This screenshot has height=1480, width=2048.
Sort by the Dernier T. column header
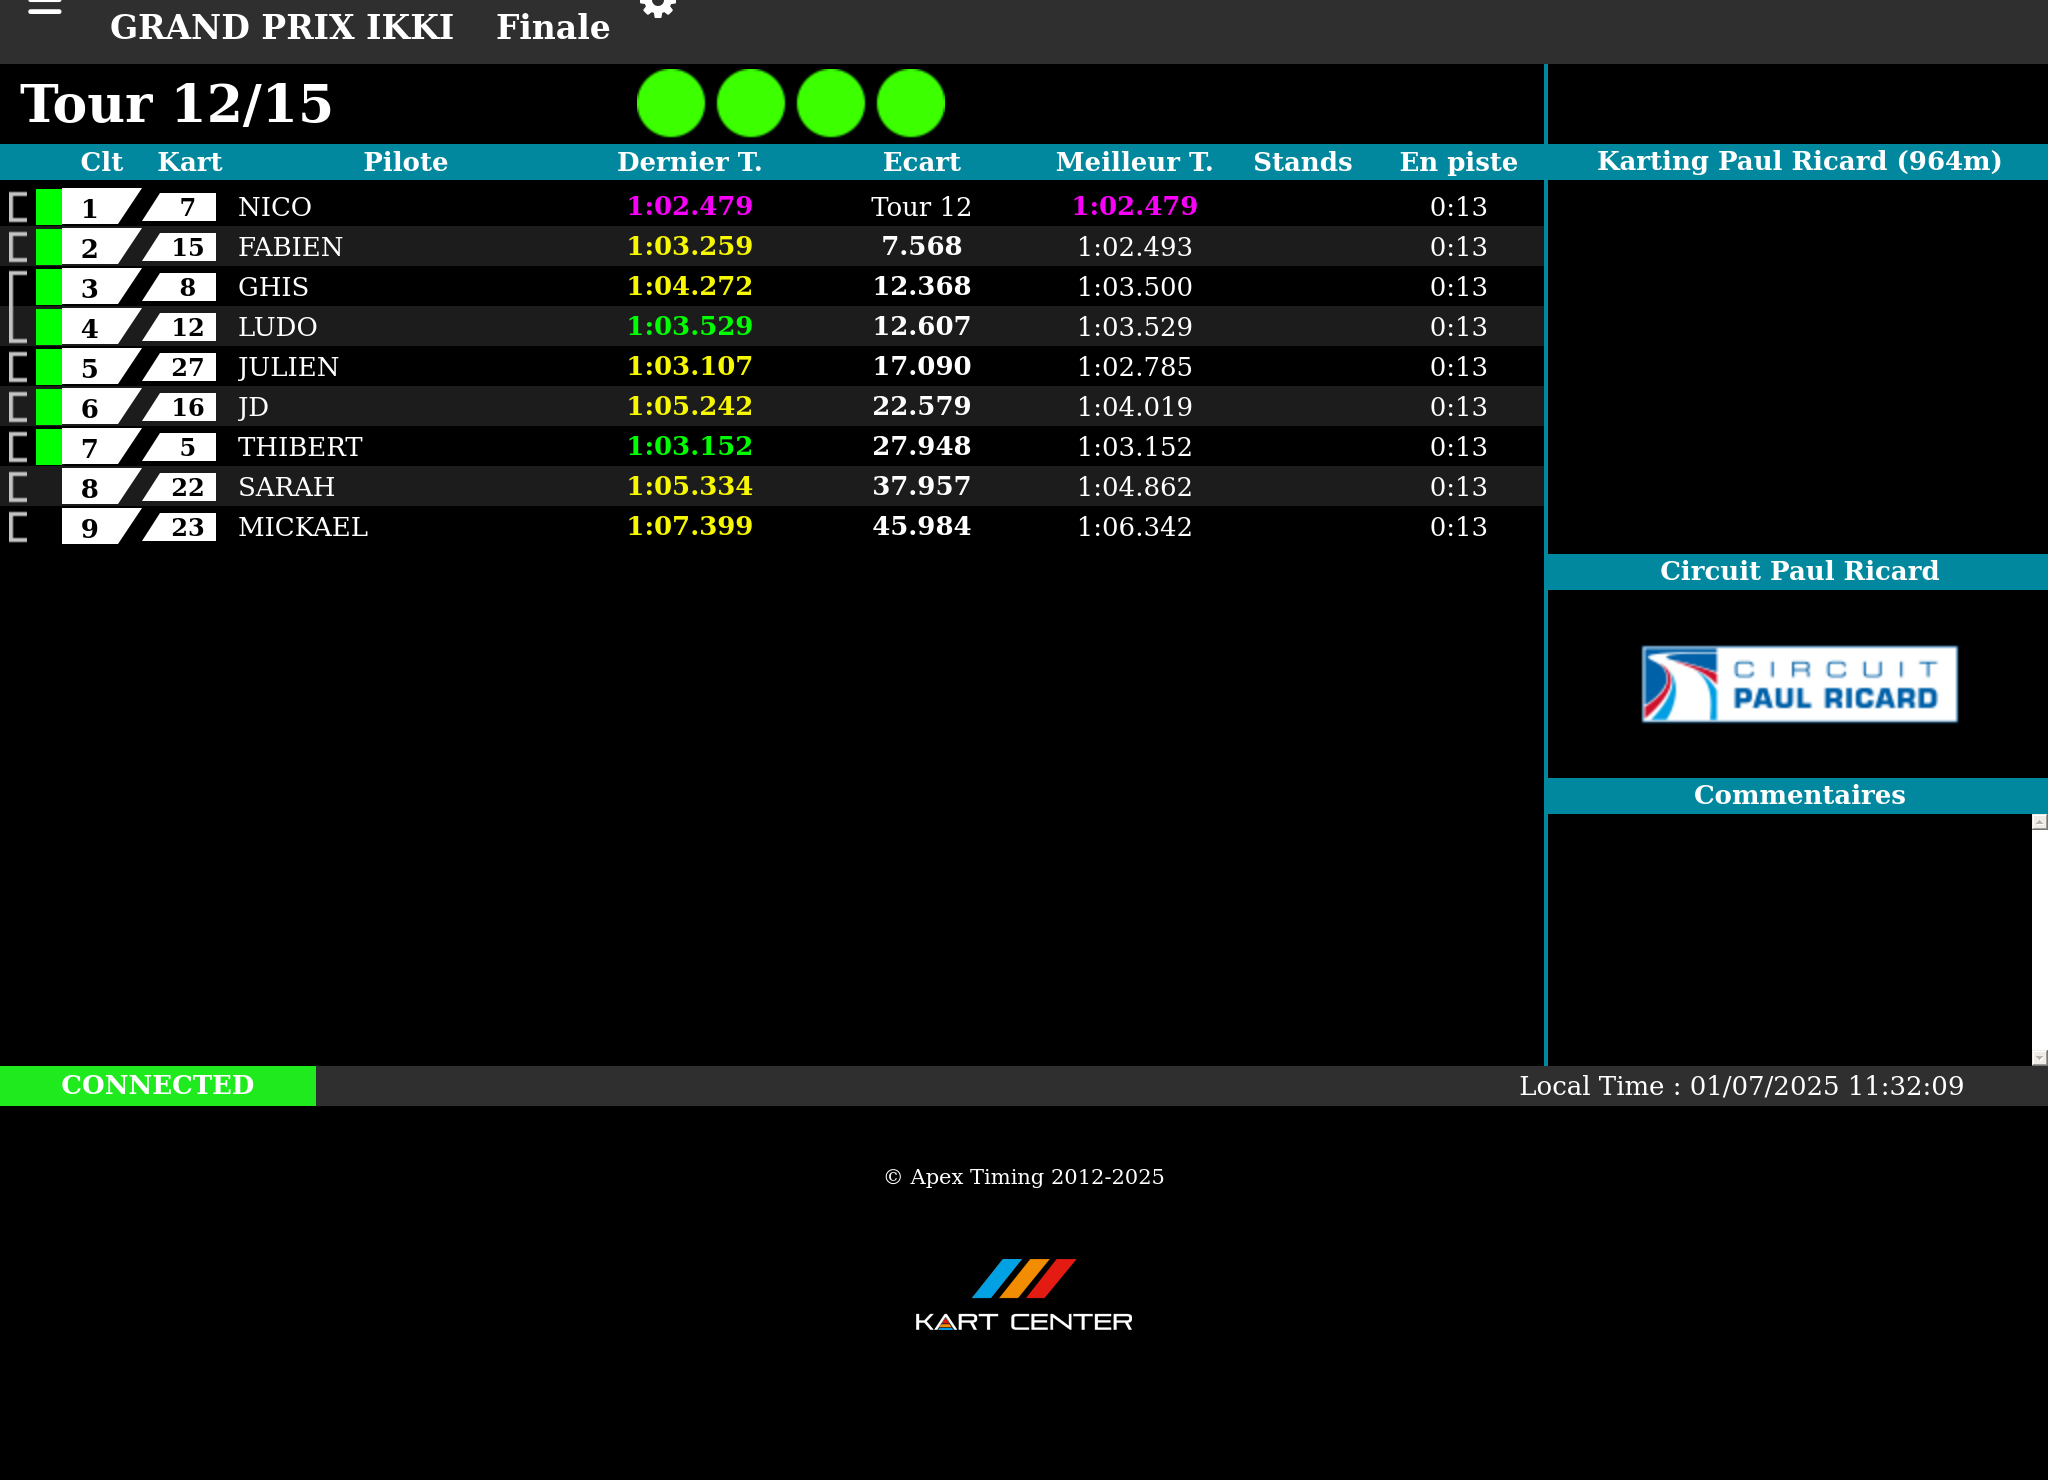(689, 162)
